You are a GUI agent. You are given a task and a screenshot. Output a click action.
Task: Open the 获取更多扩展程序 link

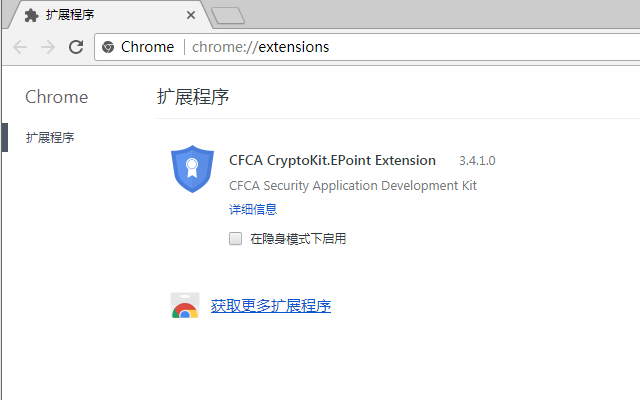(x=270, y=306)
